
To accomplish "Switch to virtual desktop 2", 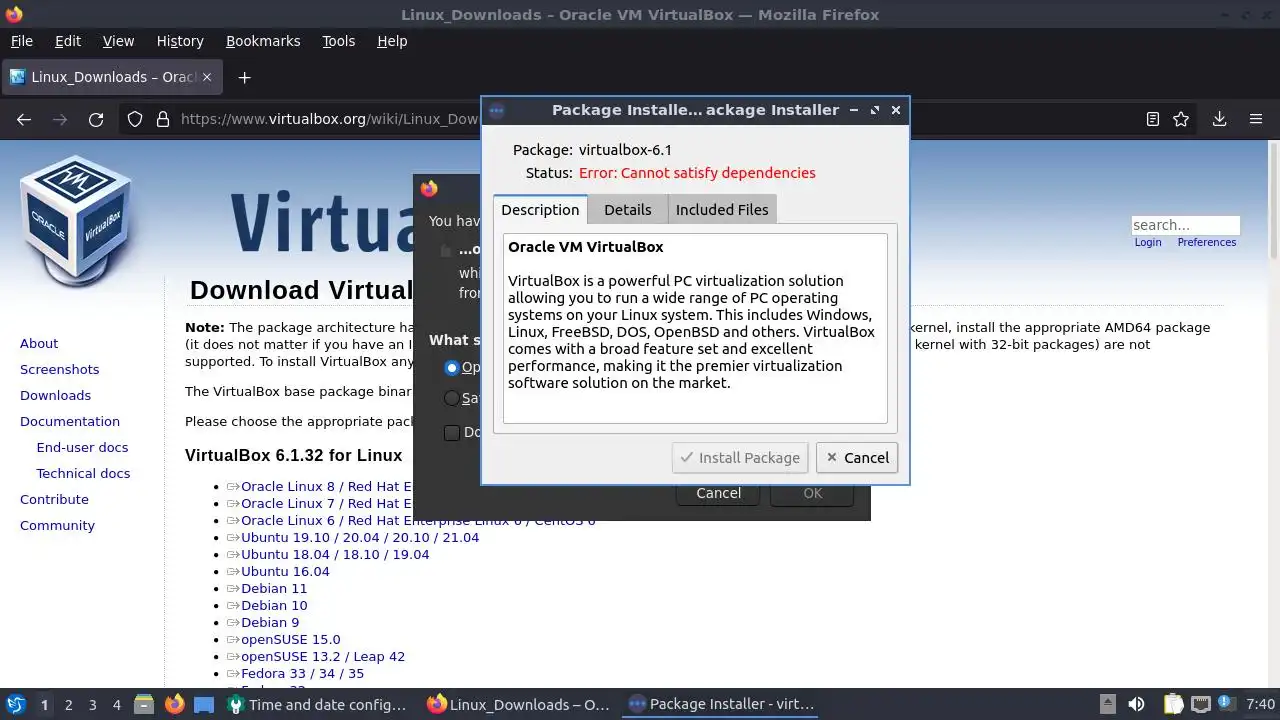I will (68, 704).
